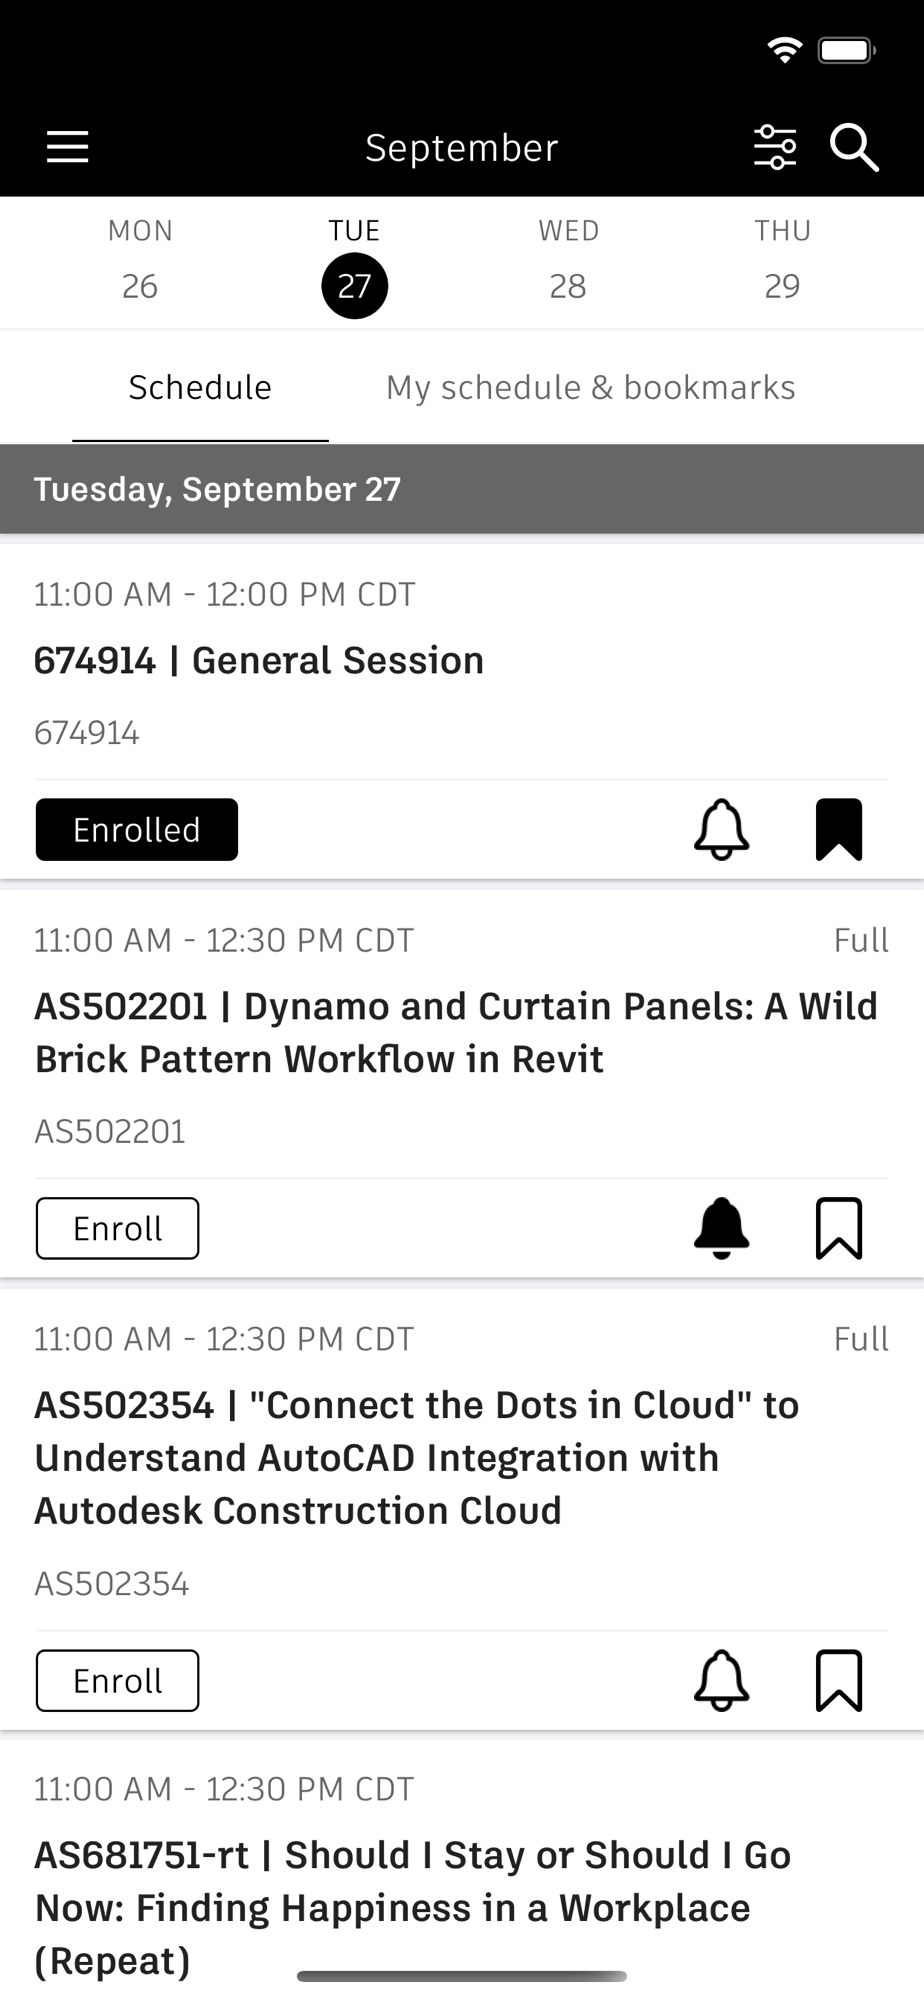Image resolution: width=924 pixels, height=2000 pixels.
Task: Toggle reminder bell for General Session
Action: [x=721, y=829]
